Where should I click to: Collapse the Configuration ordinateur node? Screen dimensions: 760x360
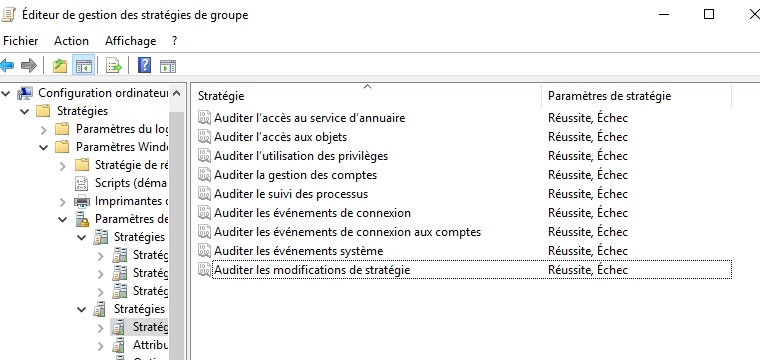[6, 93]
